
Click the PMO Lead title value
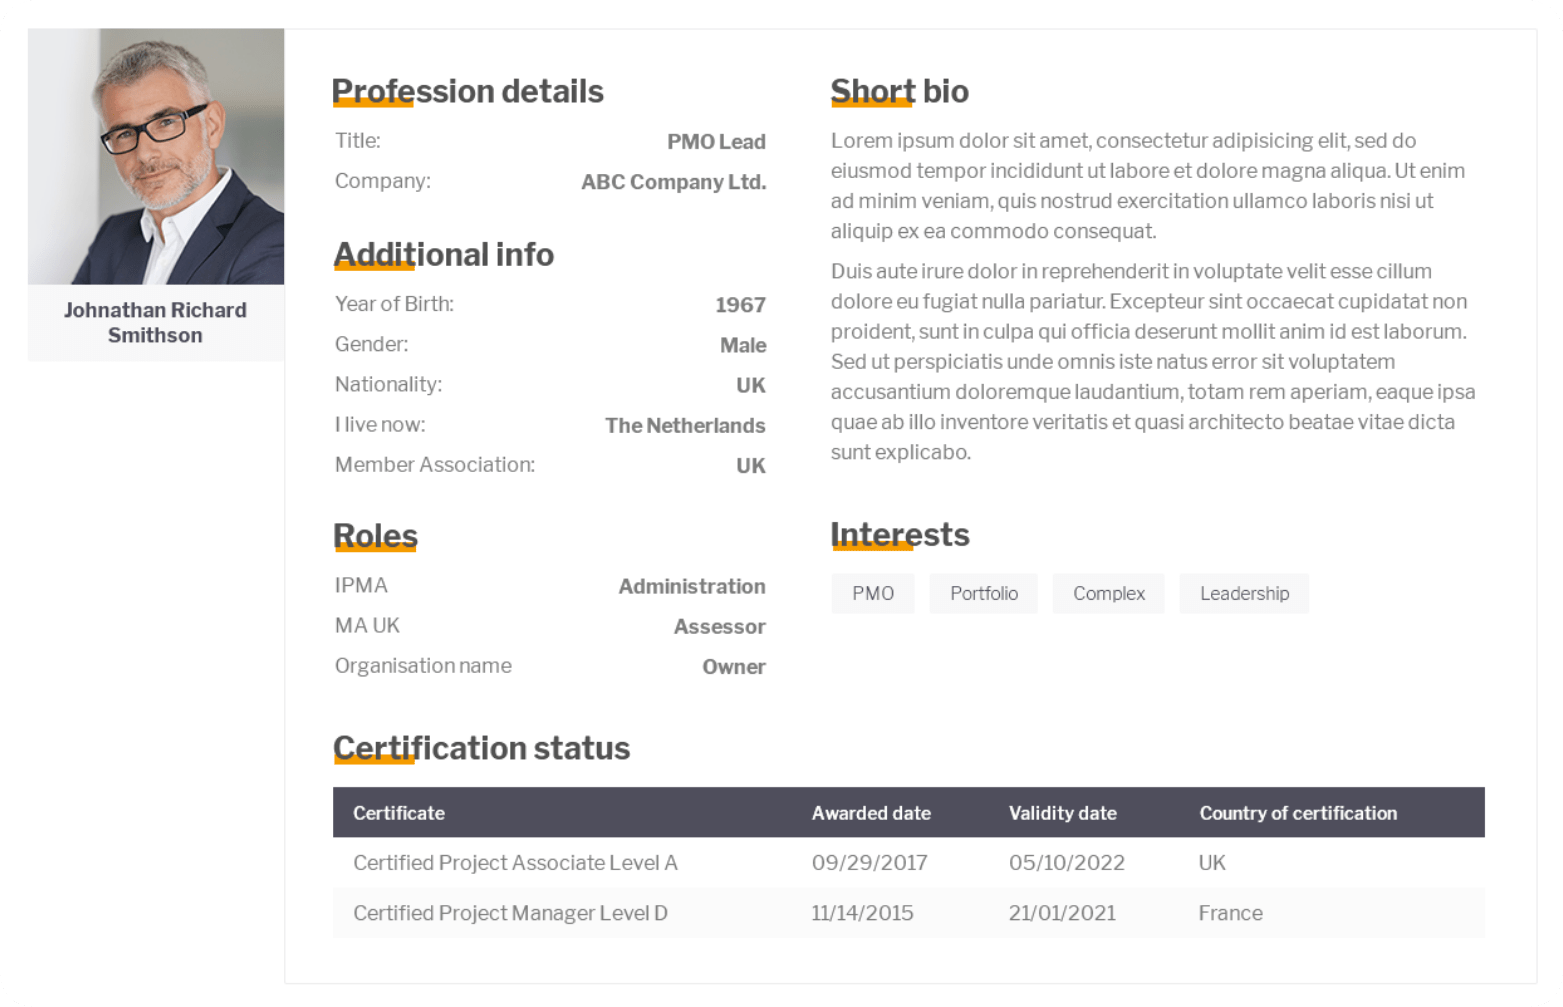click(x=716, y=142)
